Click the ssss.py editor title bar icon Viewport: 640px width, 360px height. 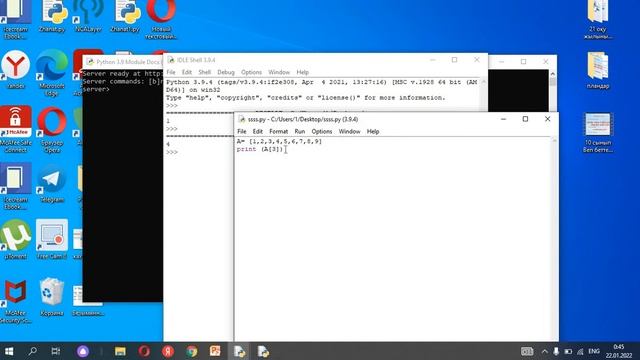click(x=242, y=119)
